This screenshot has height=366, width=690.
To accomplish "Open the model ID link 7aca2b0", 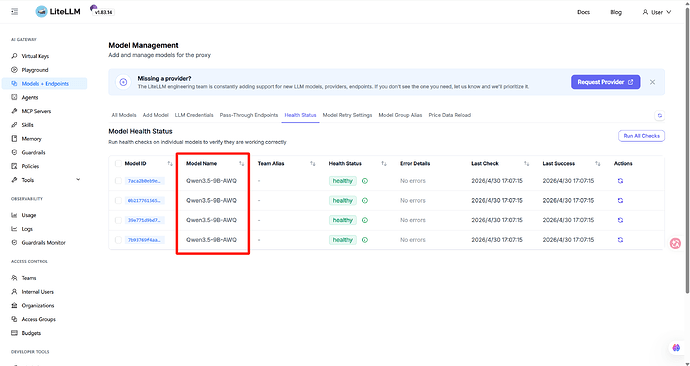I will click(144, 181).
